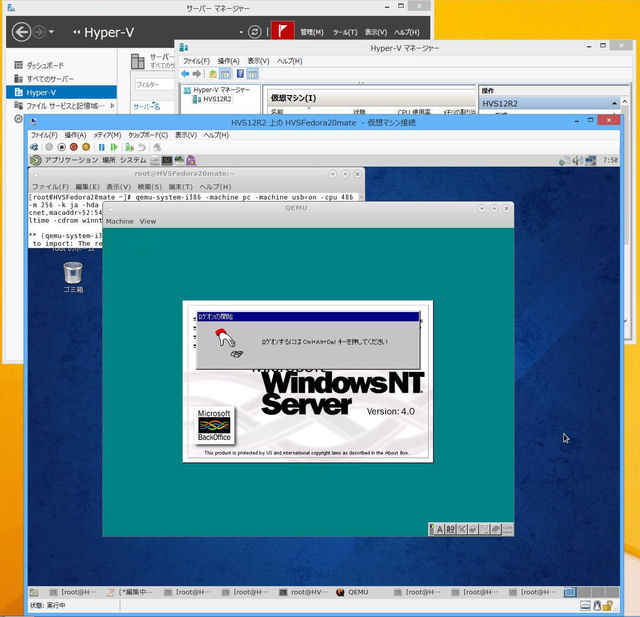This screenshot has height=617, width=640.
Task: Open navigation history dropdown in Server Manager
Action: [x=51, y=31]
